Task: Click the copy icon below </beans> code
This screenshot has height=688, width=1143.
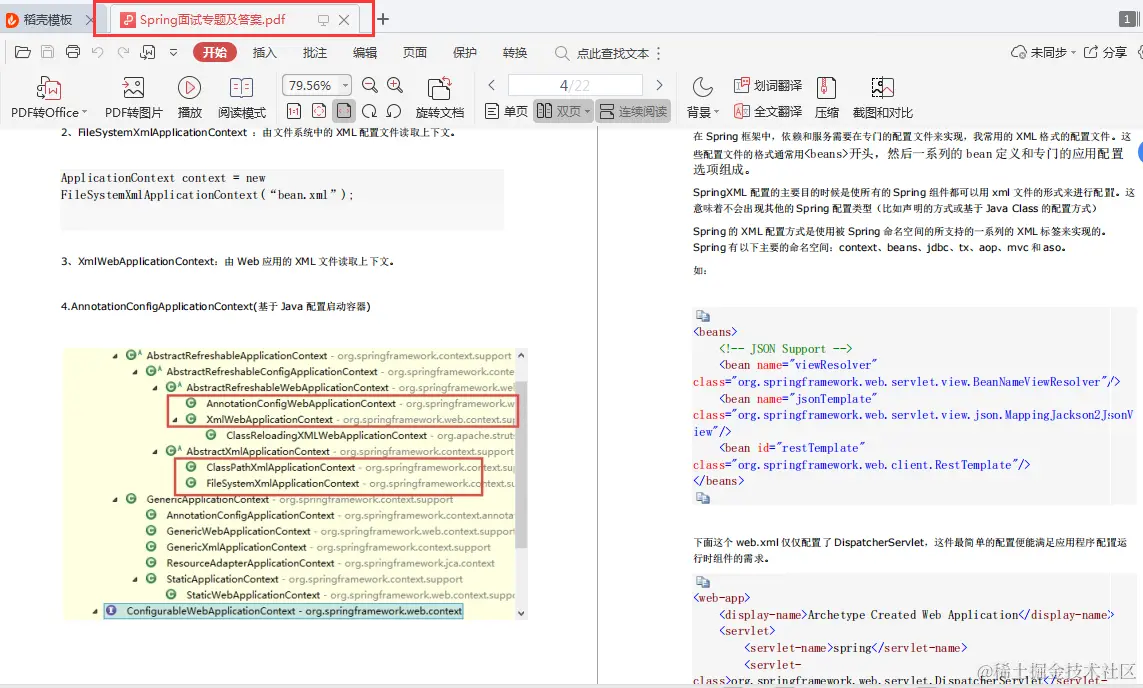Action: click(x=703, y=497)
